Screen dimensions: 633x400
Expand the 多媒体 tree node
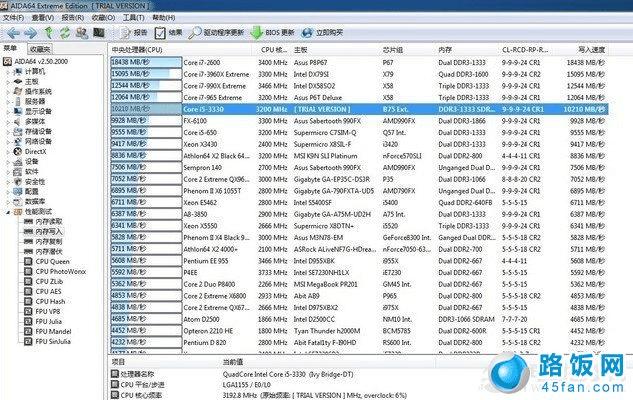click(8, 121)
